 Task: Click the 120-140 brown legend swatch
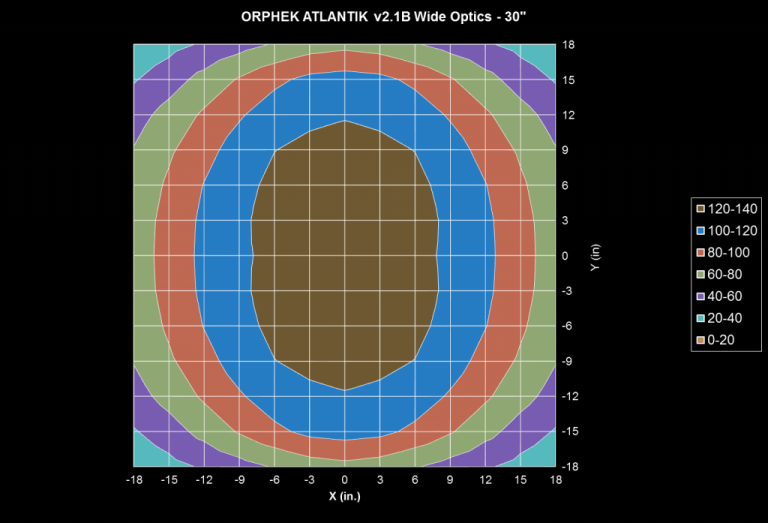coord(700,209)
